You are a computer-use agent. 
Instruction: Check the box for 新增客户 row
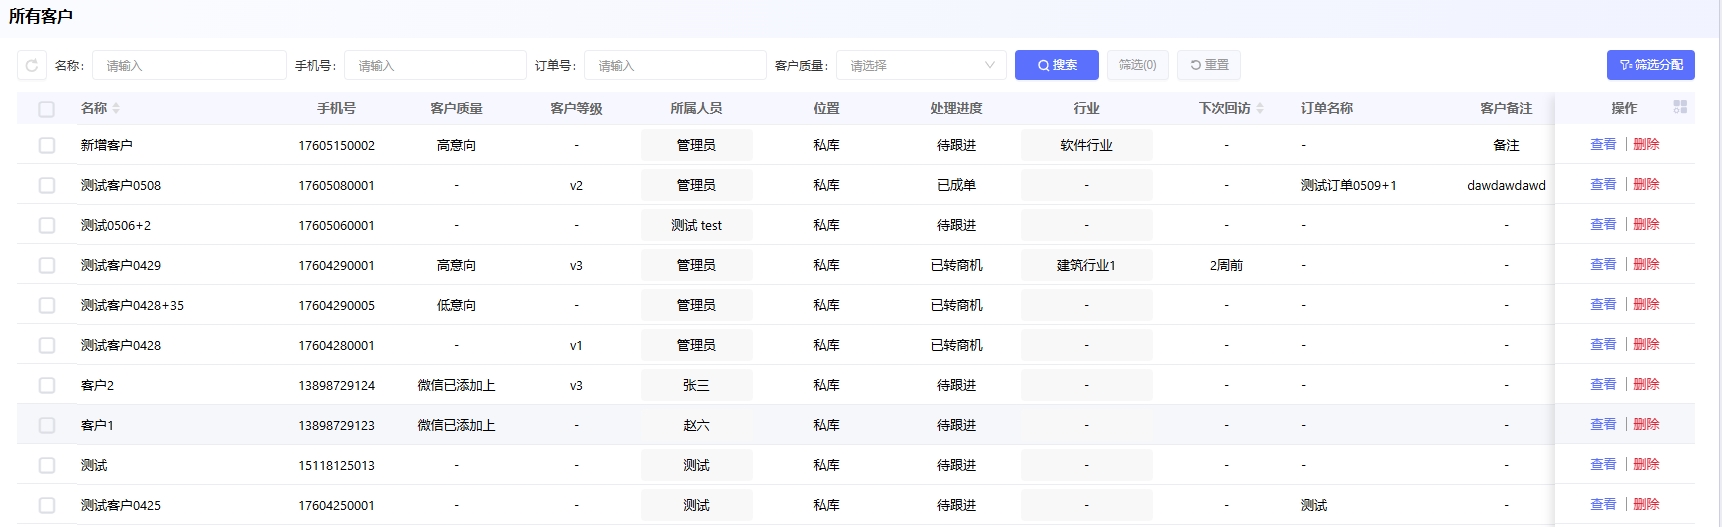(47, 145)
